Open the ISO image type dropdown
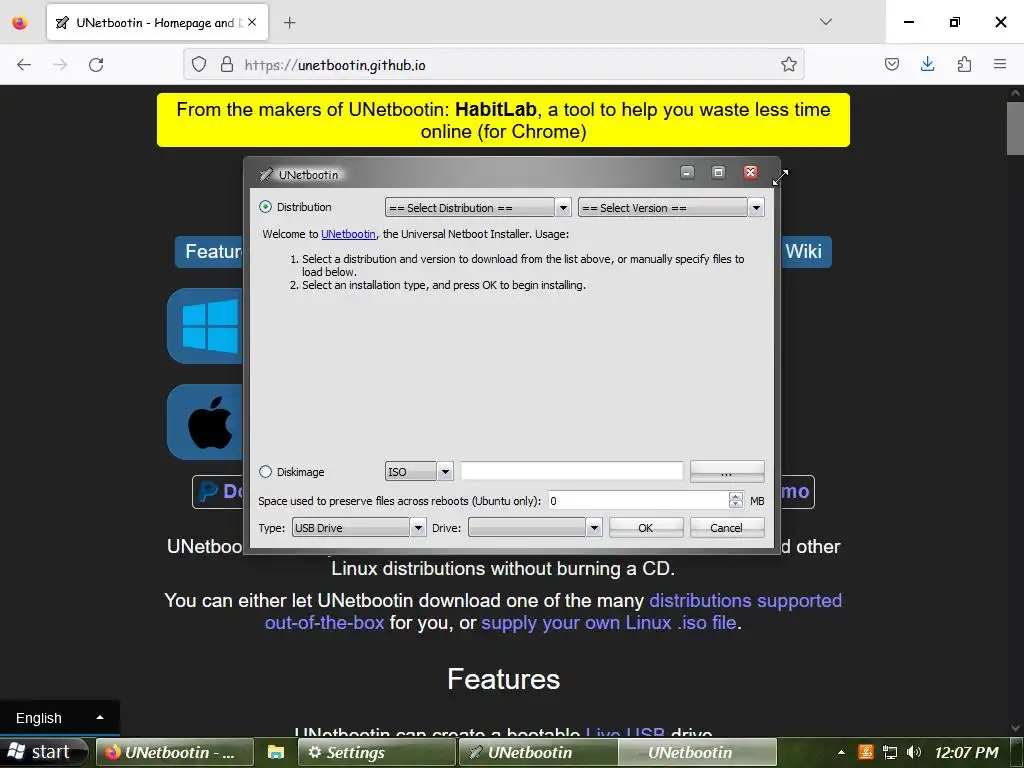Viewport: 1024px width, 768px height. click(x=419, y=472)
